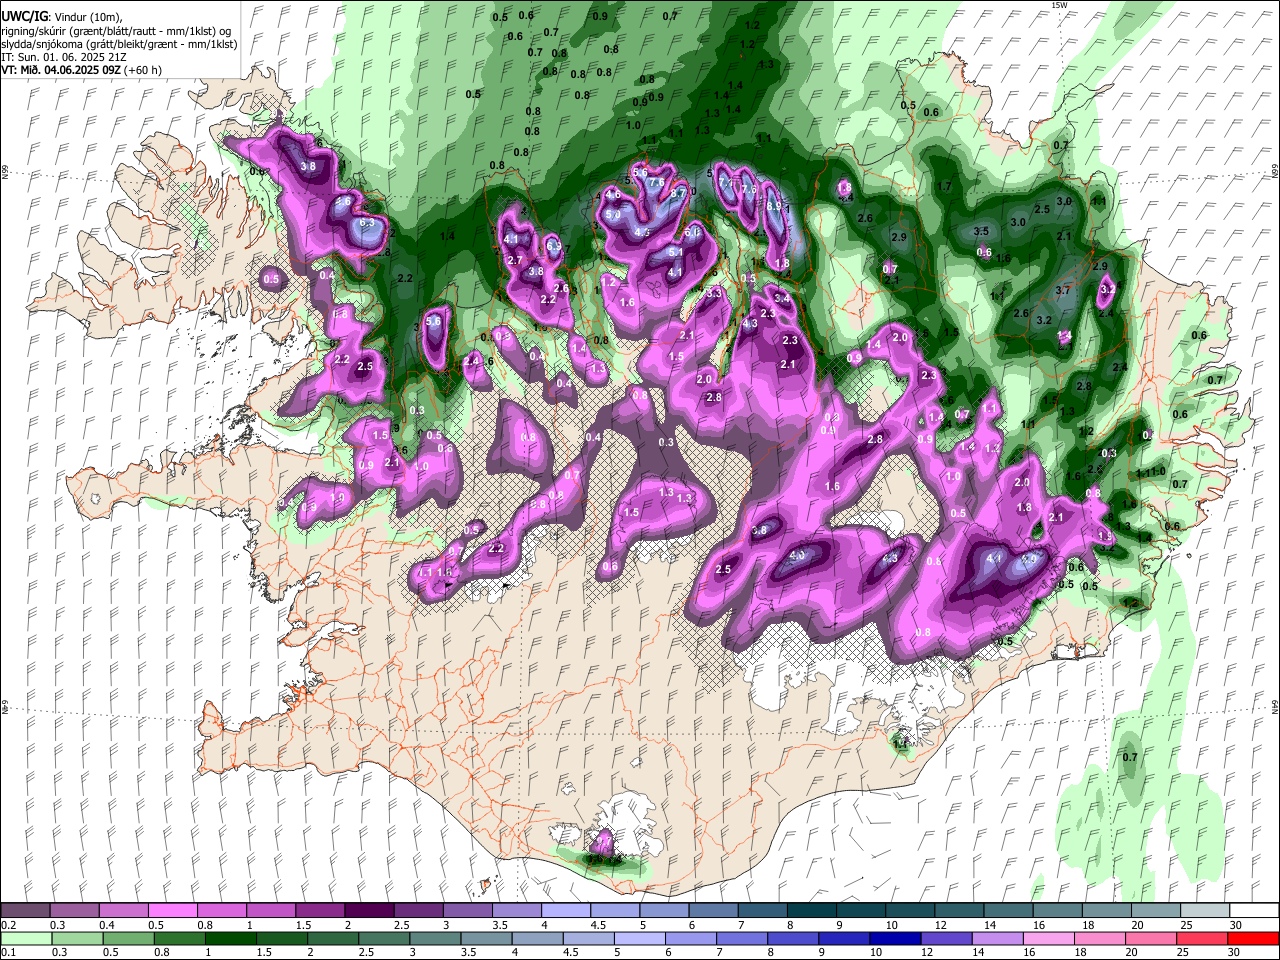Click the '30' label on the purple scale
The image size is (1280, 960).
1235,926
